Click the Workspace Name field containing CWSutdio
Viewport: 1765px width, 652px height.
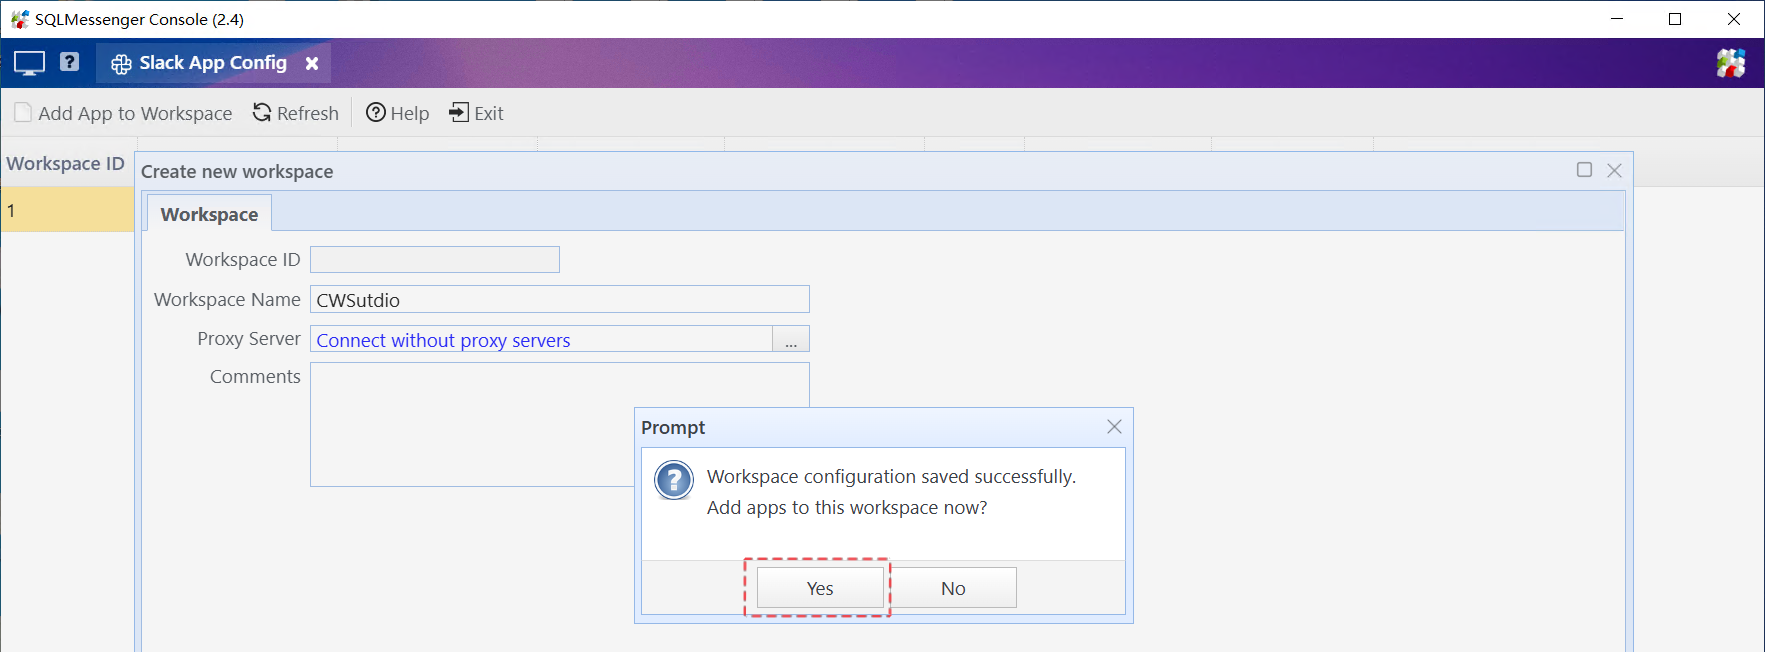coord(560,299)
